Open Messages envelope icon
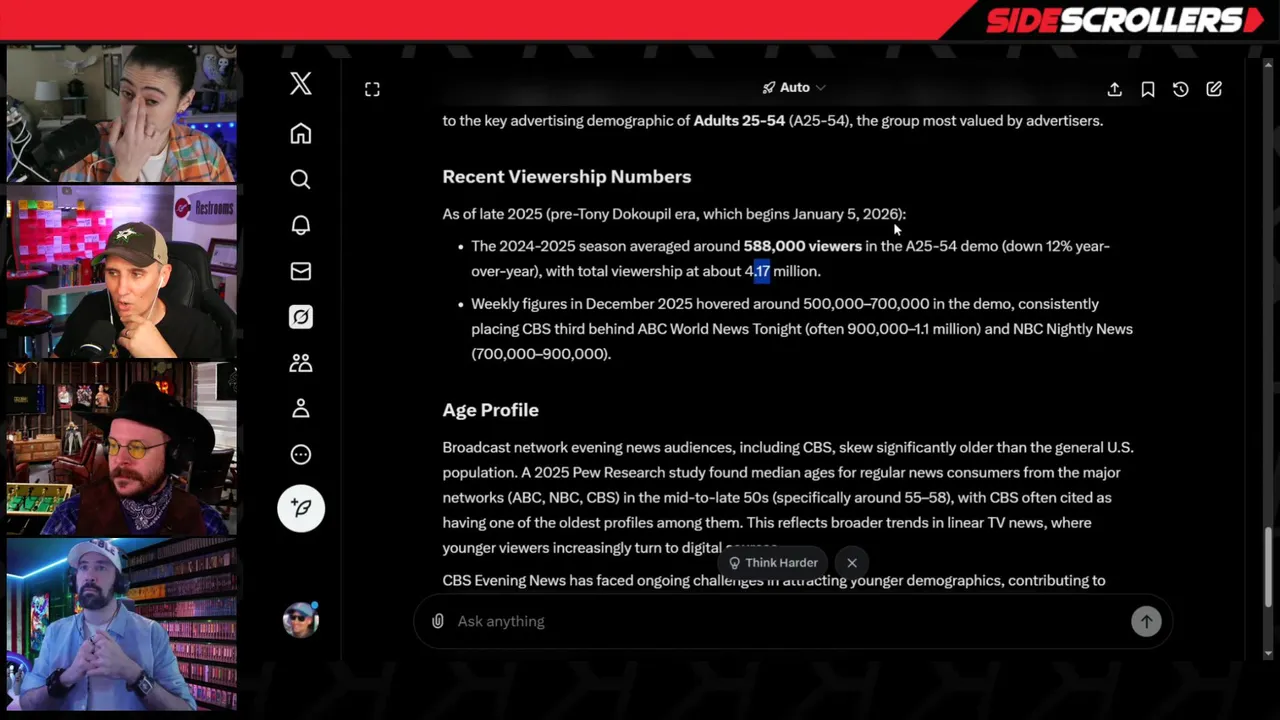The width and height of the screenshot is (1280, 720). [x=301, y=271]
